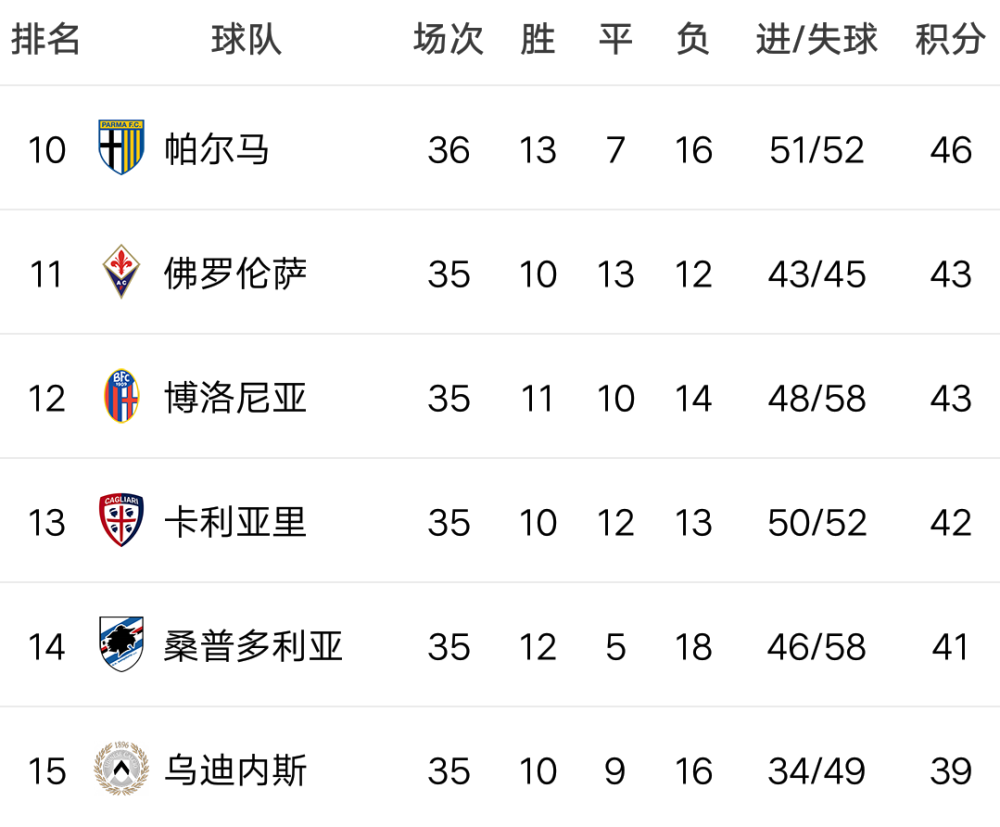Open team page for 佛罗伦萨

235,274
